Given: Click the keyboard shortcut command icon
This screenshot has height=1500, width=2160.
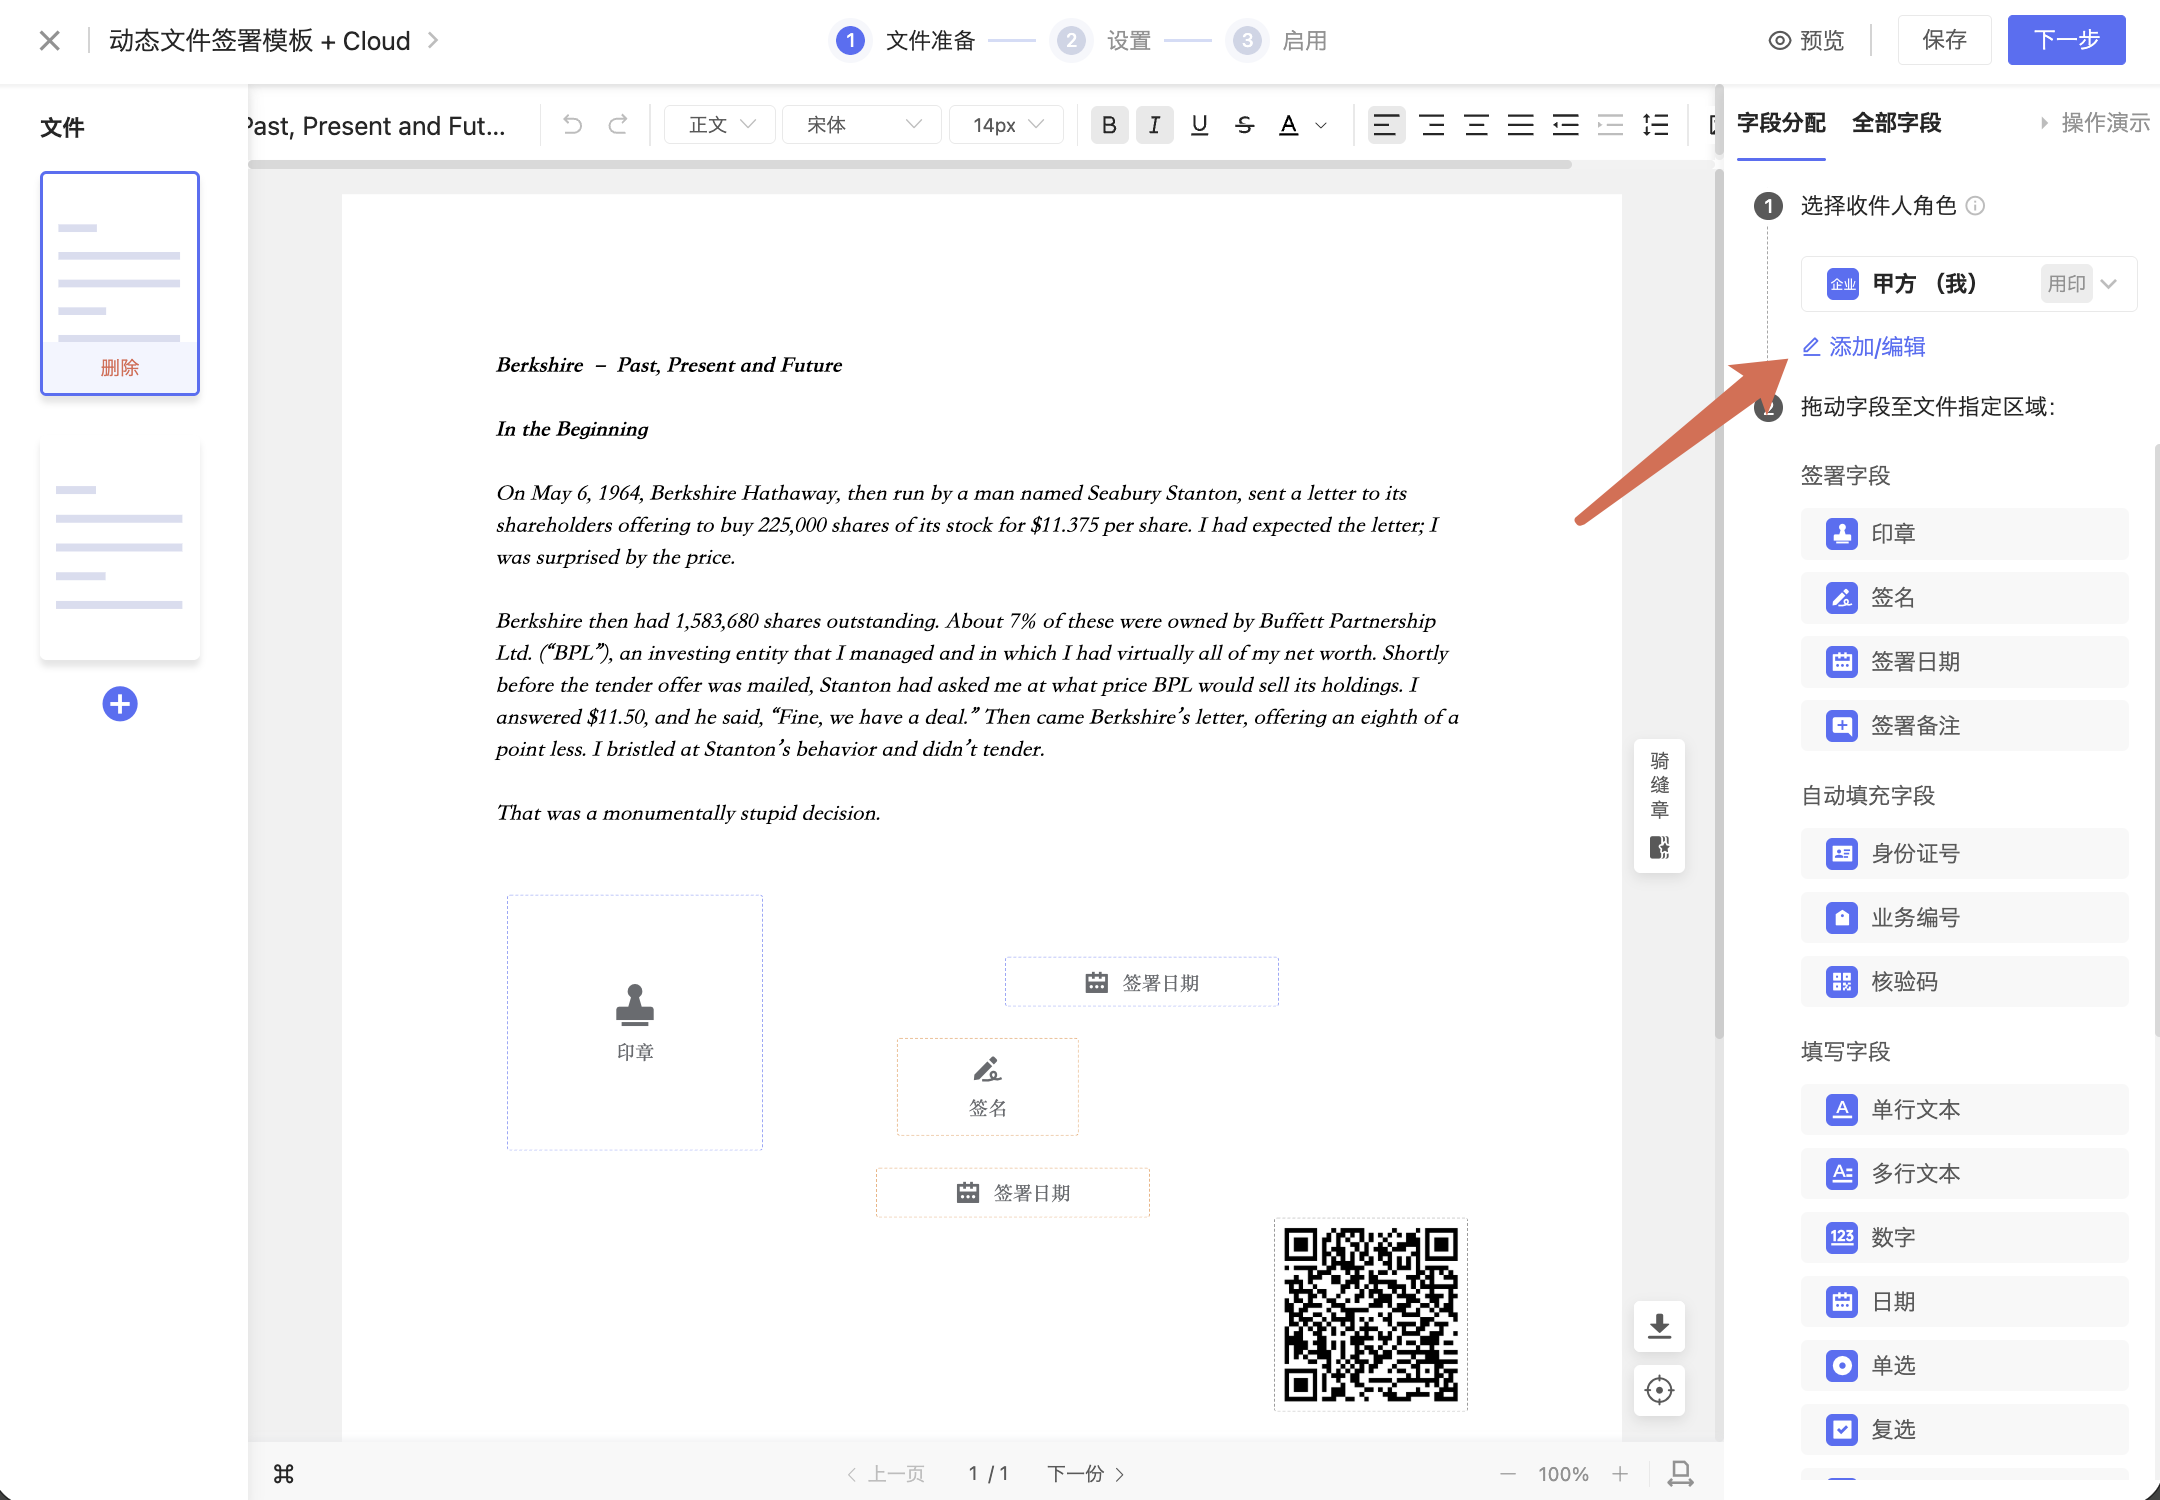Looking at the screenshot, I should 284,1474.
